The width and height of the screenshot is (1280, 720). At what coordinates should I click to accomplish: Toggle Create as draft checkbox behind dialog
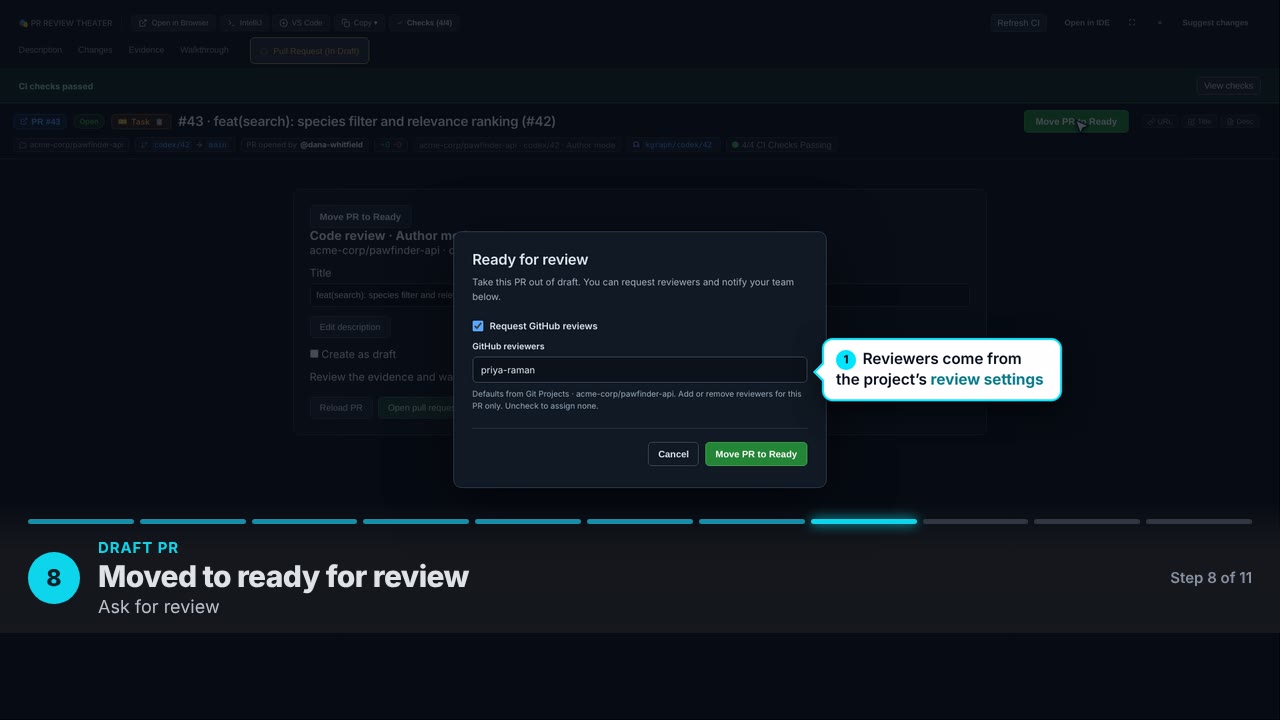point(314,354)
